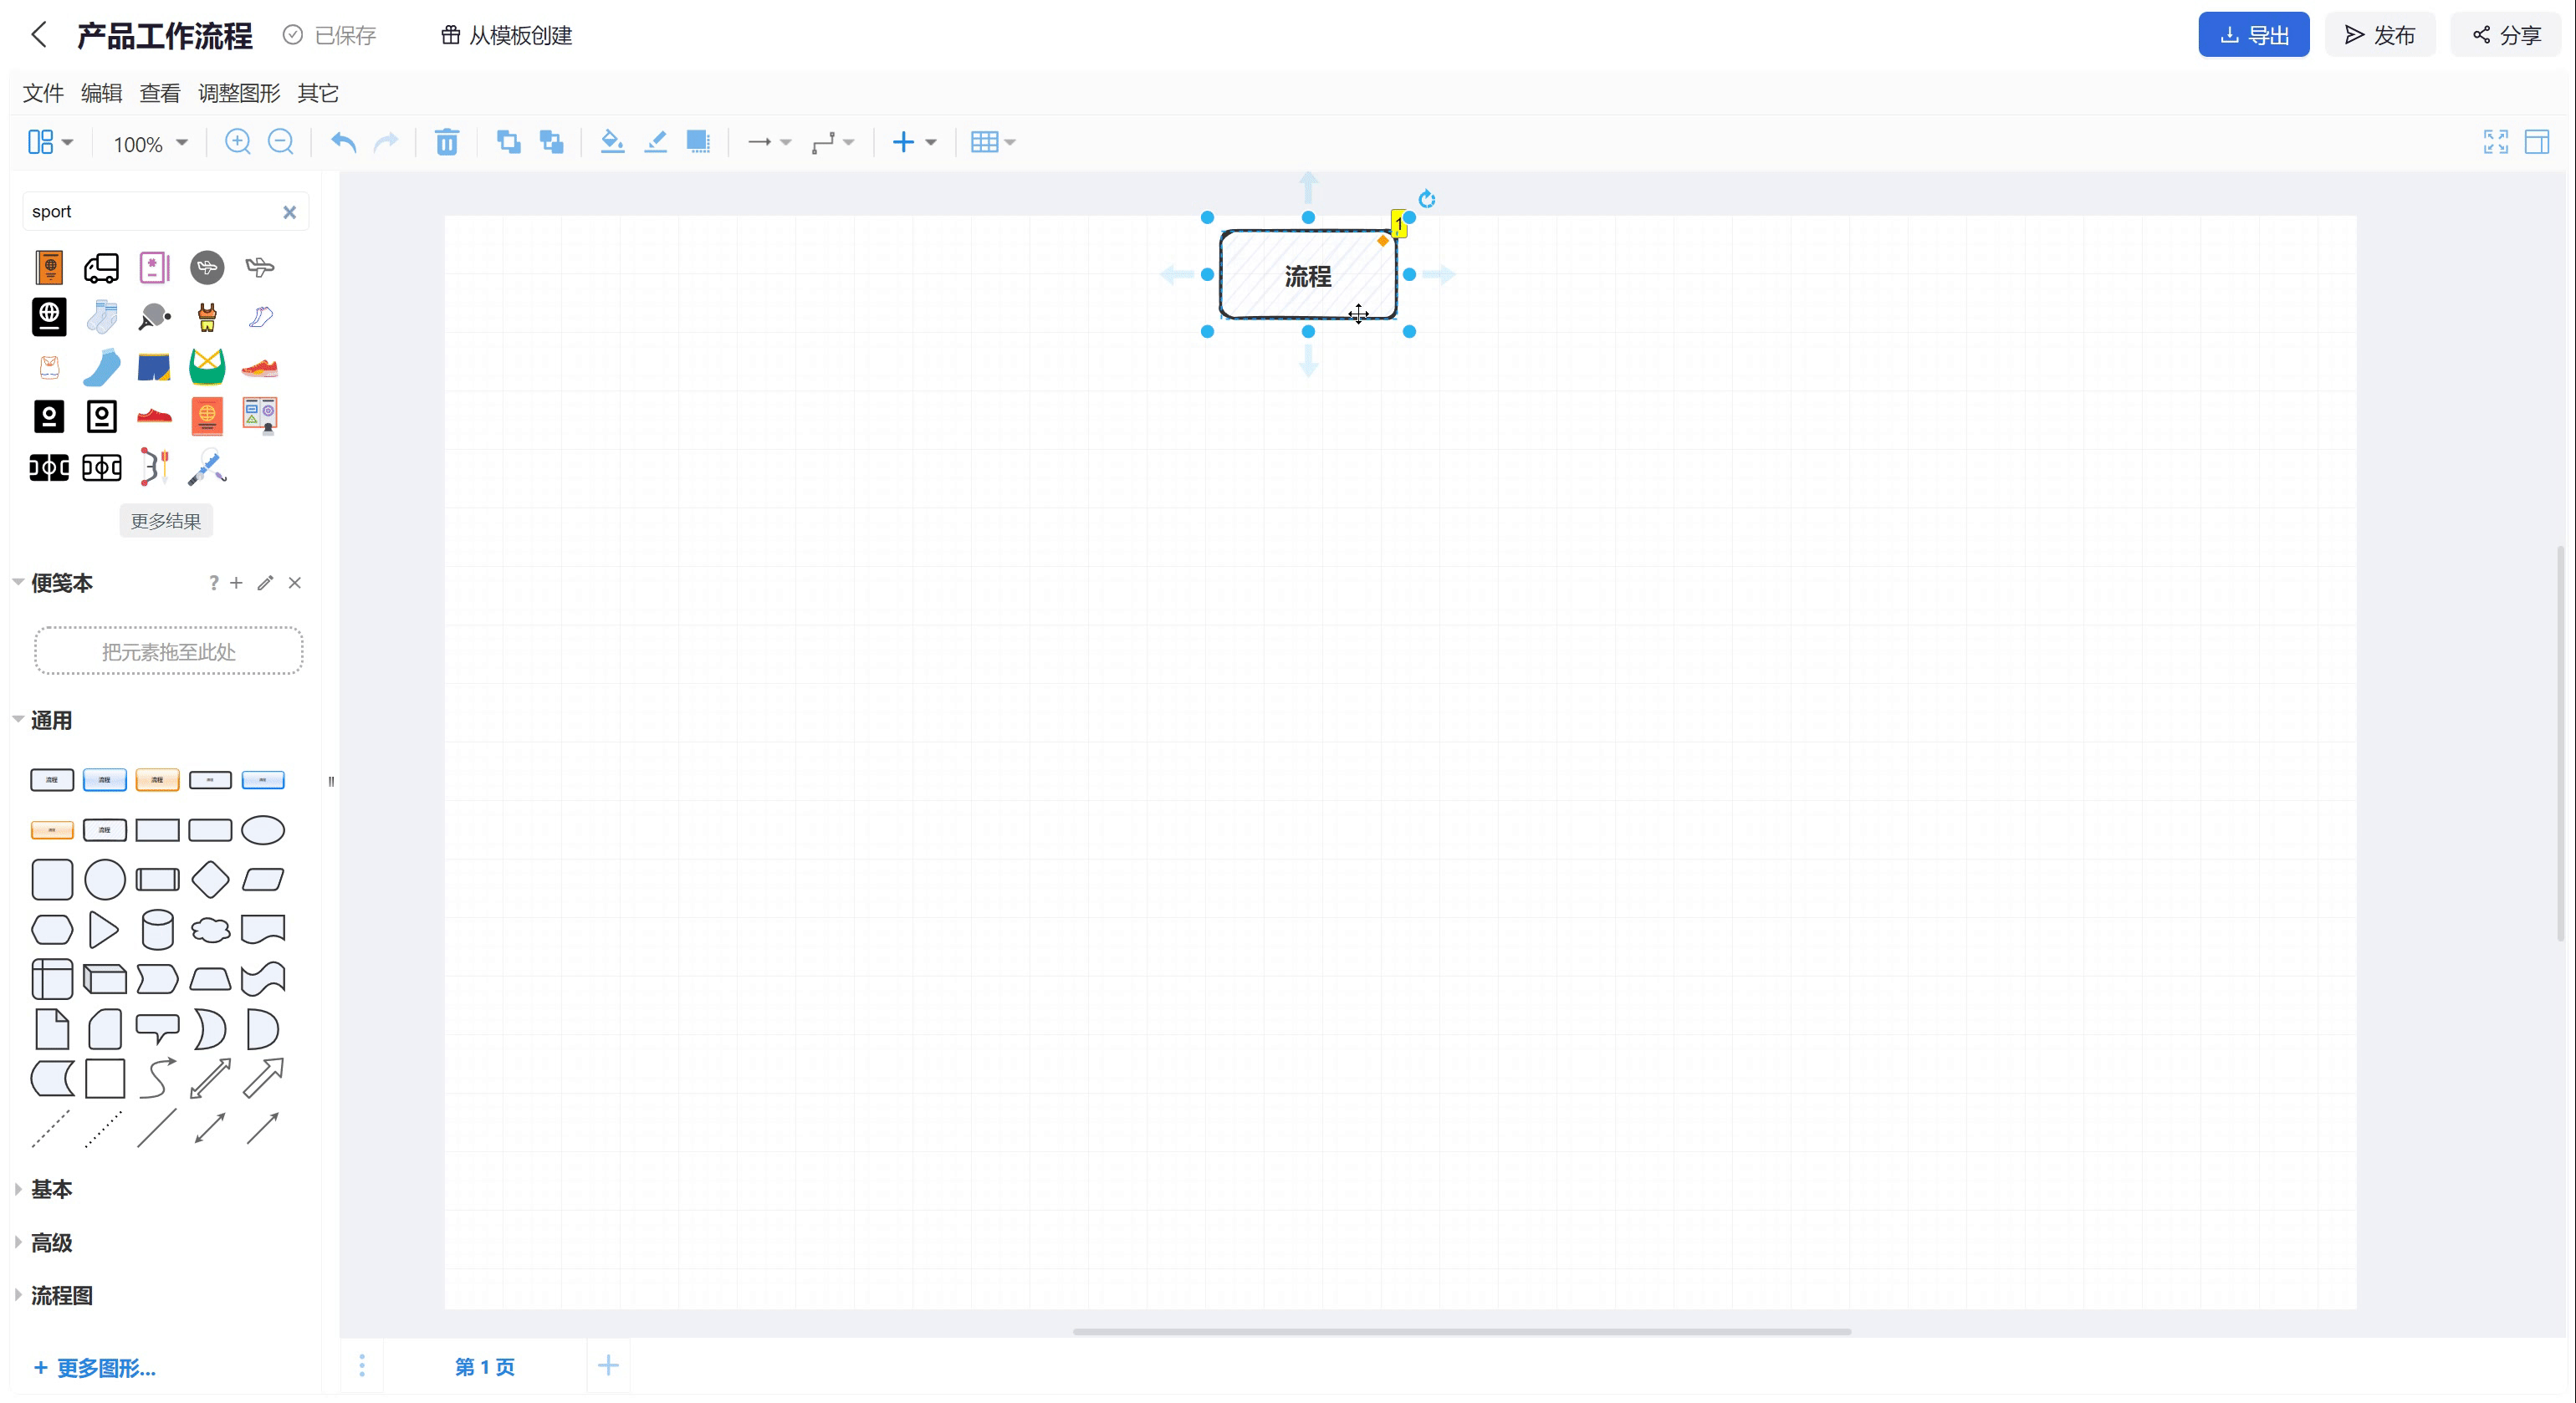This screenshot has height=1403, width=2576.
Task: Collapse the 通用 shapes section
Action: [51, 720]
